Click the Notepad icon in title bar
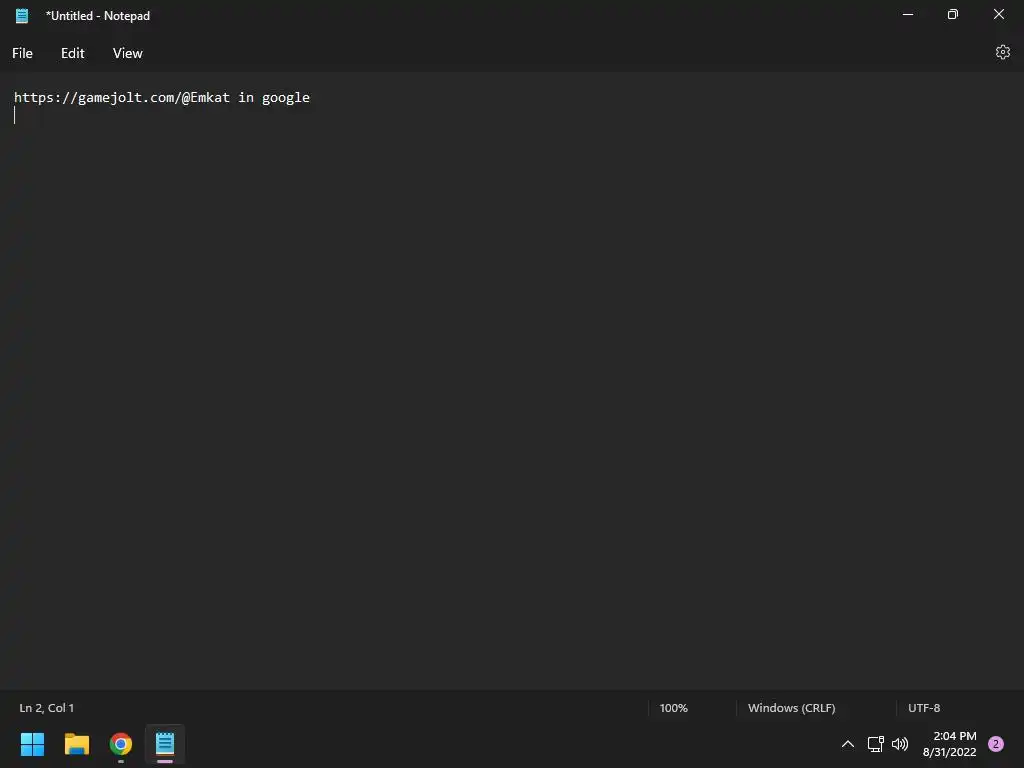1024x768 pixels. [22, 16]
